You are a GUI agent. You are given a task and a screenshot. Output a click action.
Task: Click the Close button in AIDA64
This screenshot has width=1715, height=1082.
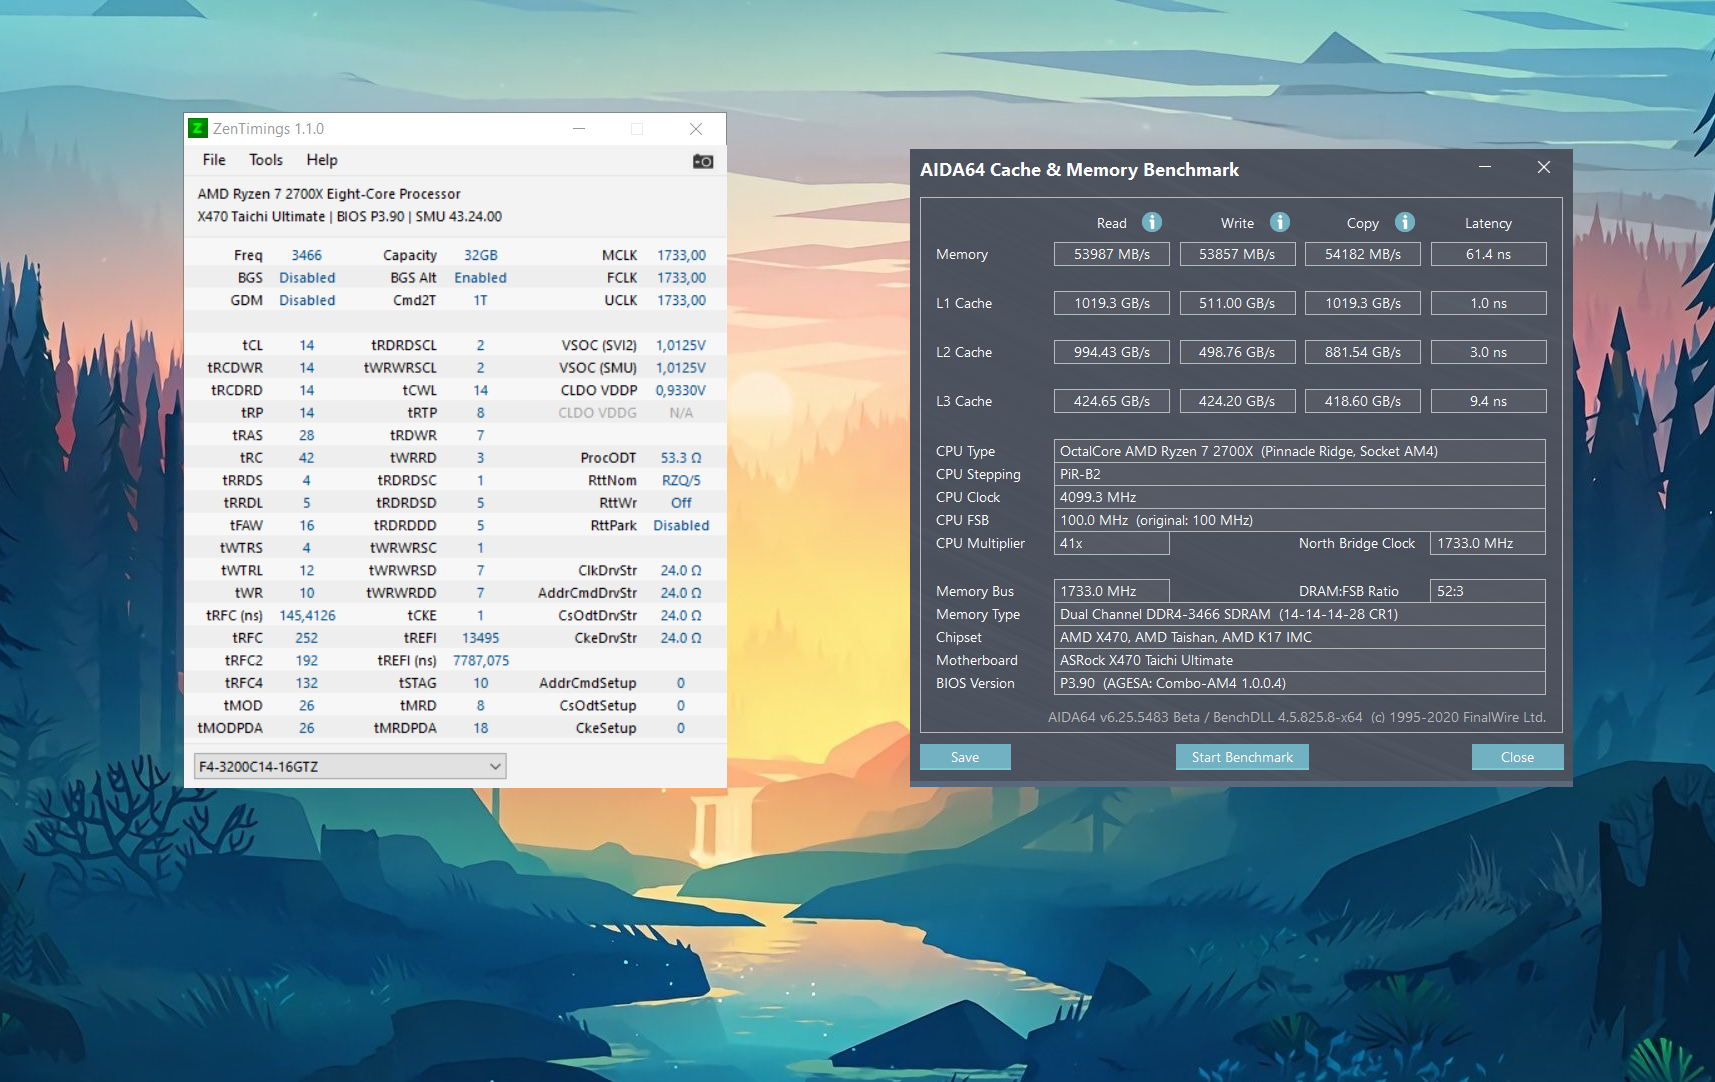[x=1517, y=757]
